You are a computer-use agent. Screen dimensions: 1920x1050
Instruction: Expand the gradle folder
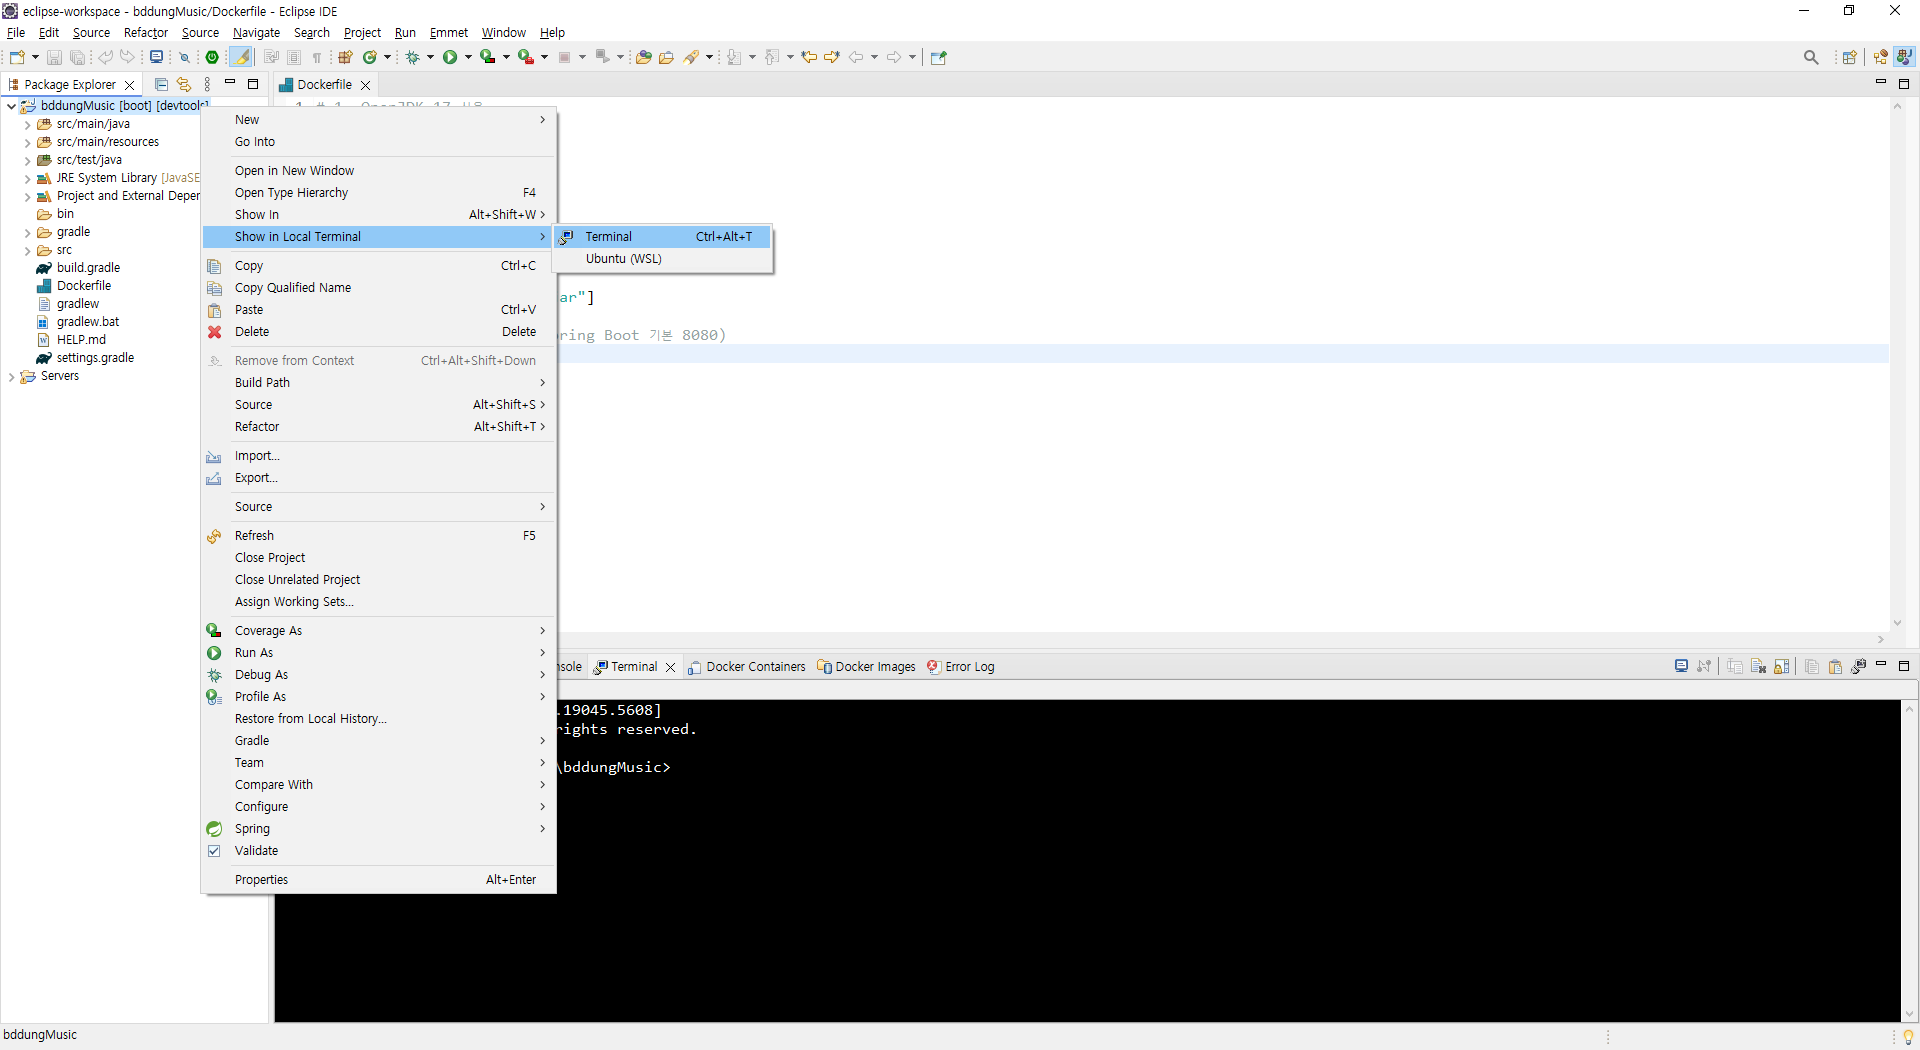[27, 232]
